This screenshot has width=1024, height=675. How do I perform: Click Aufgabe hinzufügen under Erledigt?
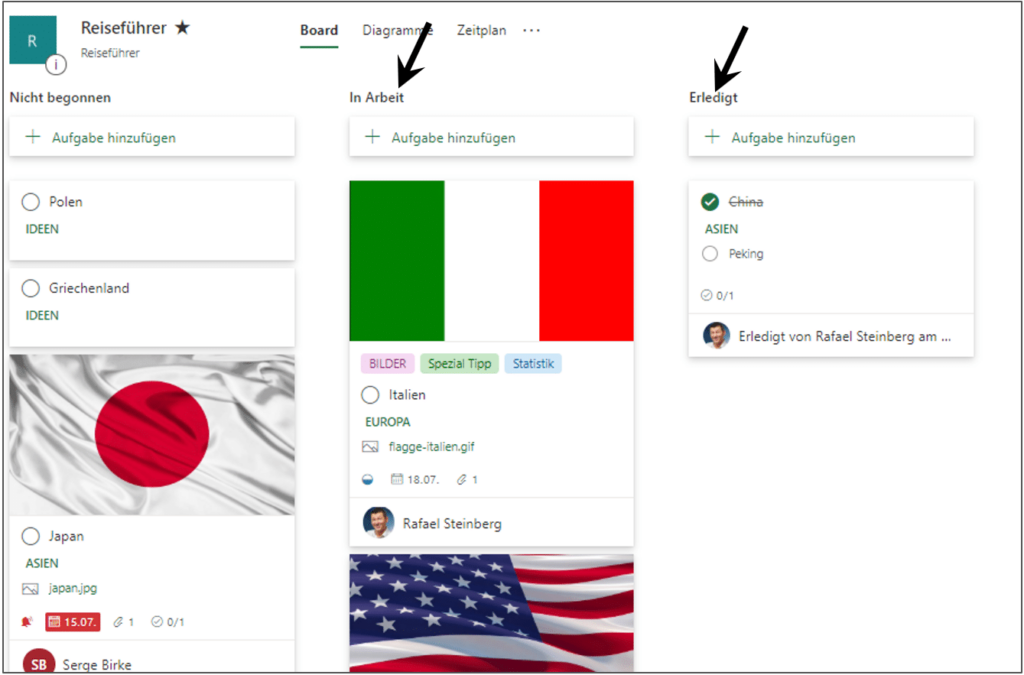click(831, 137)
